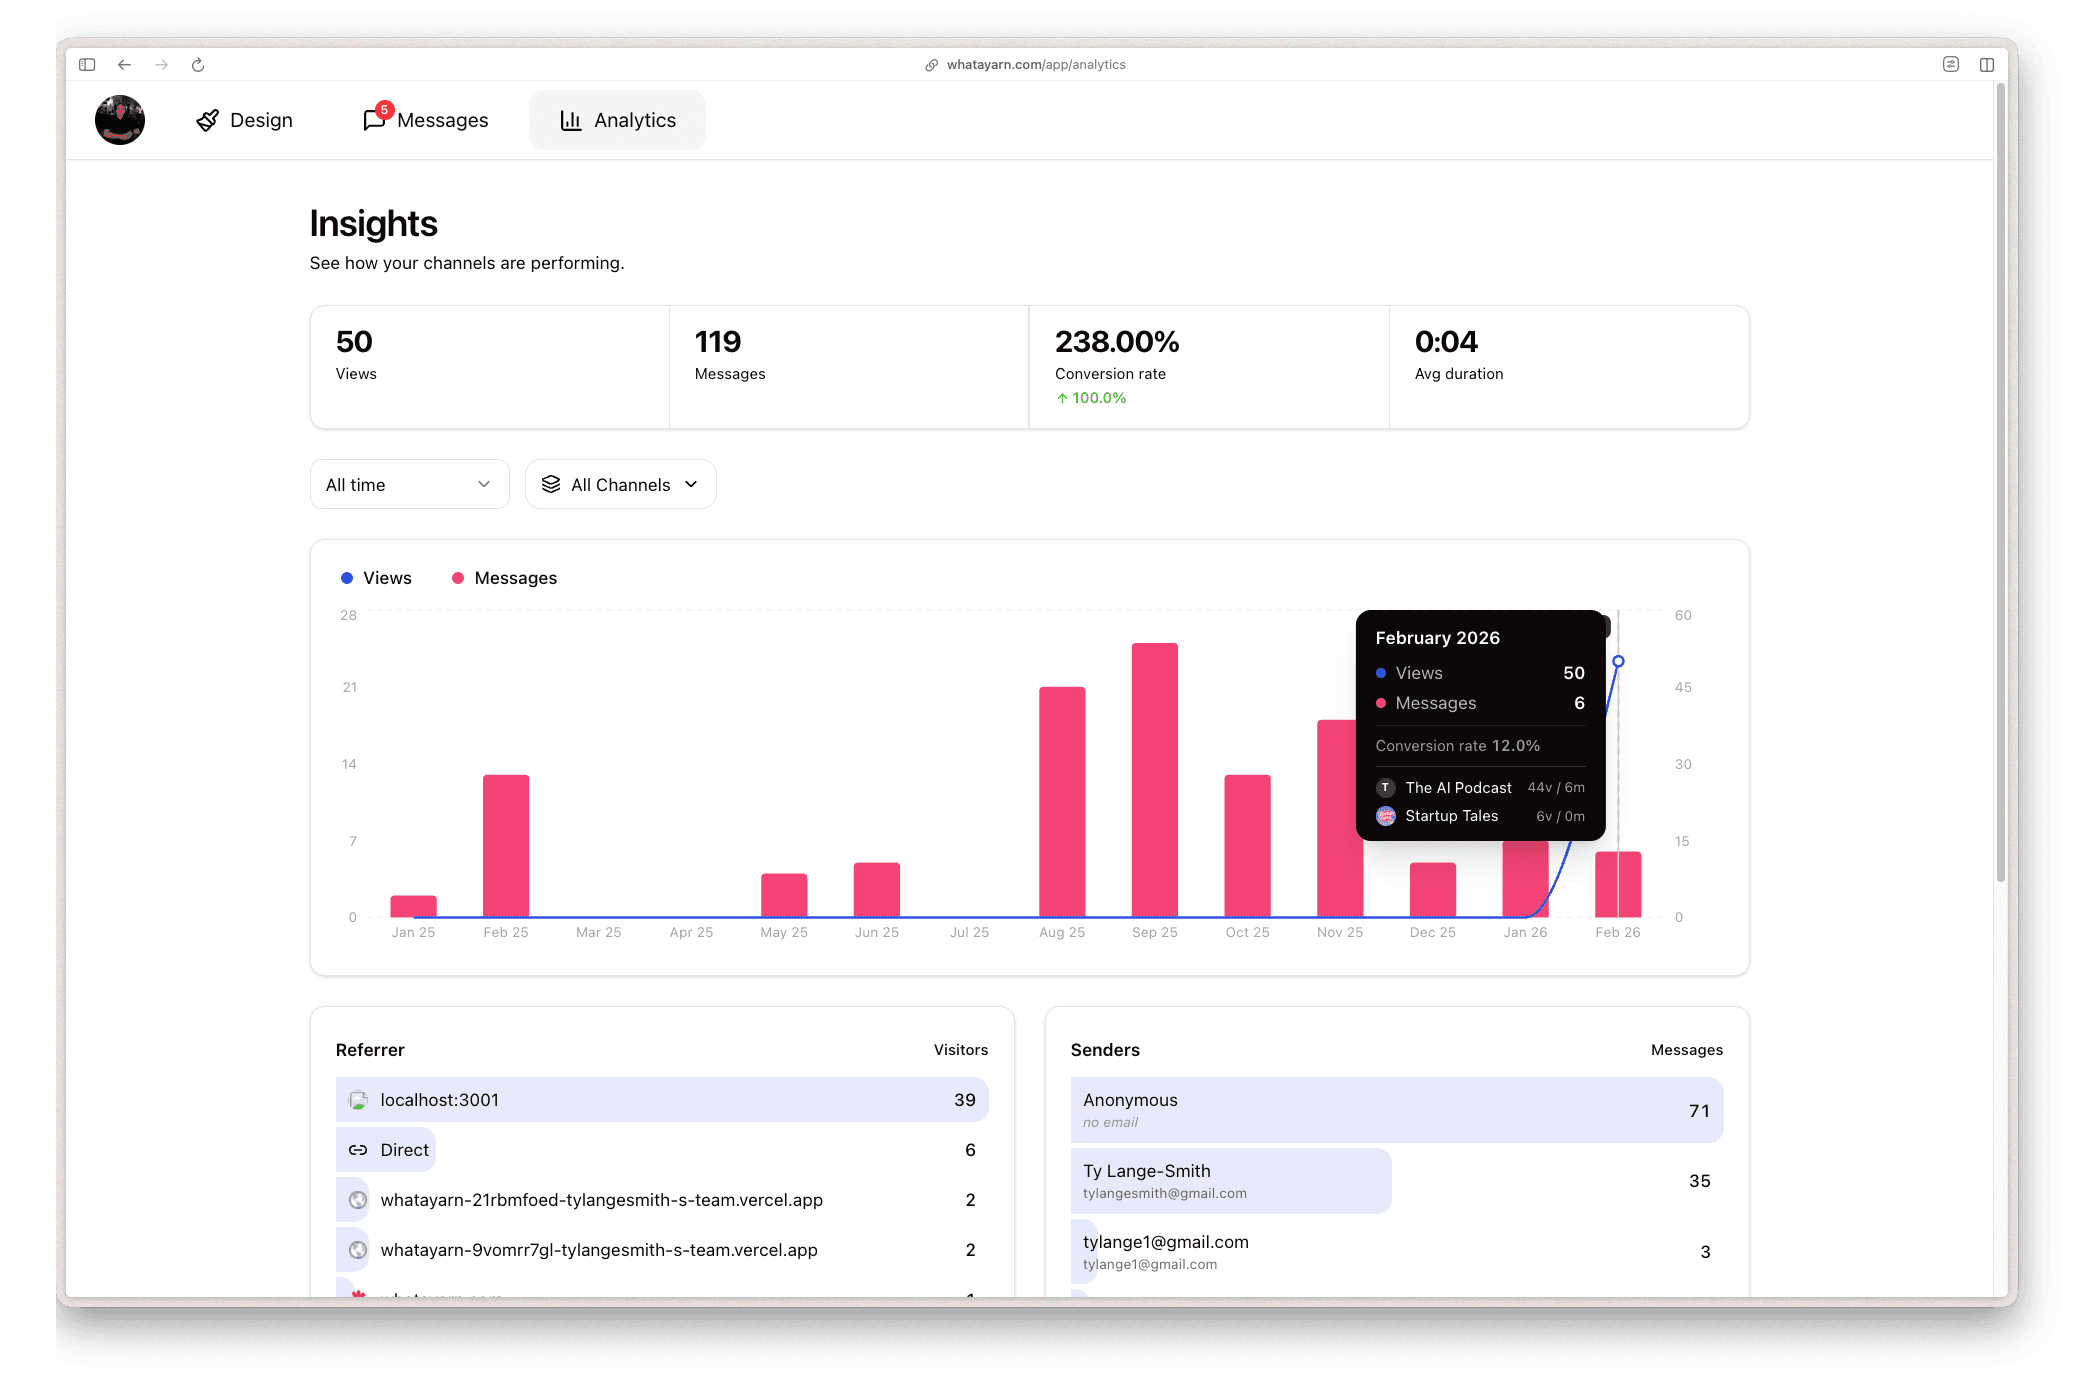Click the pink Messages legend color dot
Image resolution: width=2074 pixels, height=1381 pixels.
(458, 578)
